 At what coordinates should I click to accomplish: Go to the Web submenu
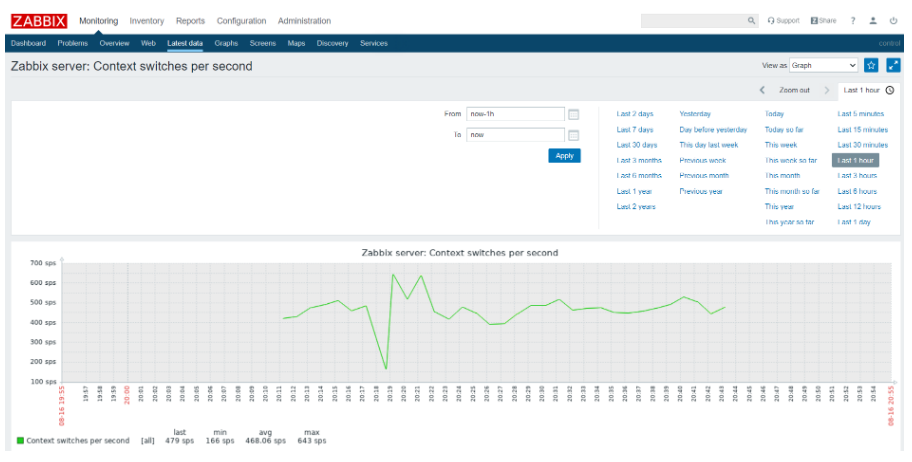148,44
